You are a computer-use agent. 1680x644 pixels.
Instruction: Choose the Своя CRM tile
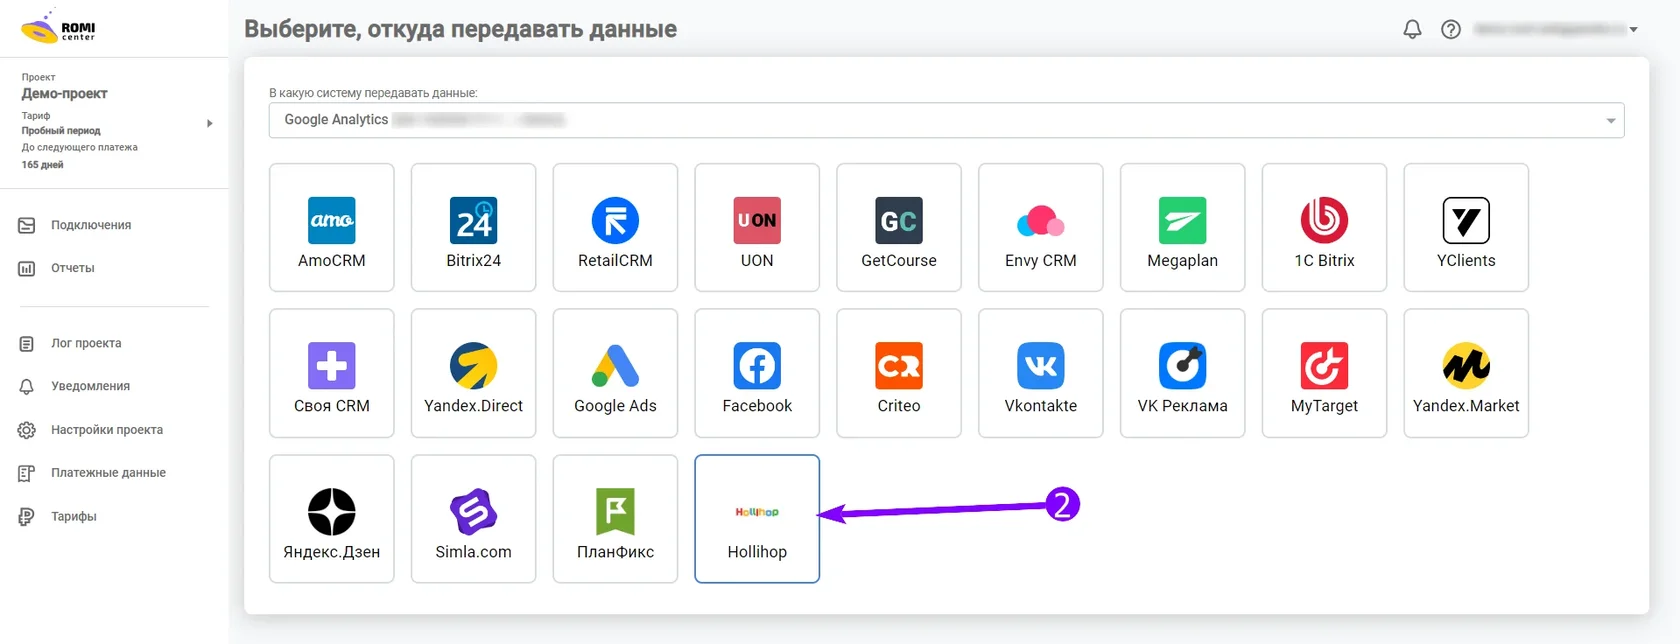pyautogui.click(x=332, y=373)
